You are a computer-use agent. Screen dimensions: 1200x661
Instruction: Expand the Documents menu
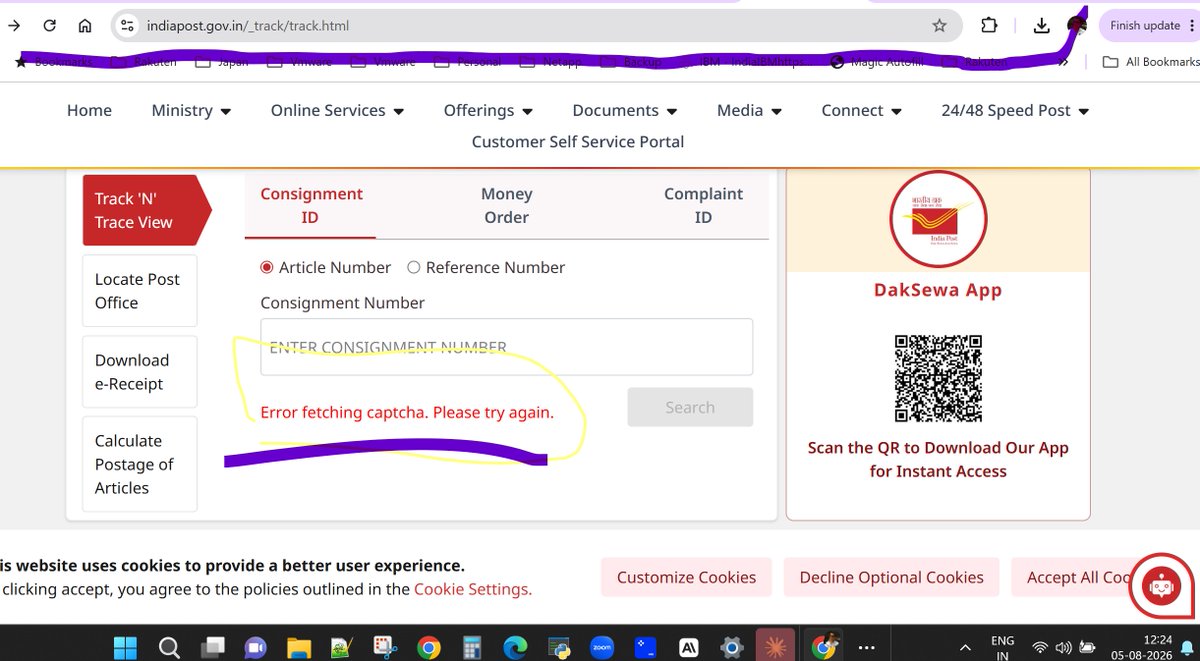coord(625,111)
